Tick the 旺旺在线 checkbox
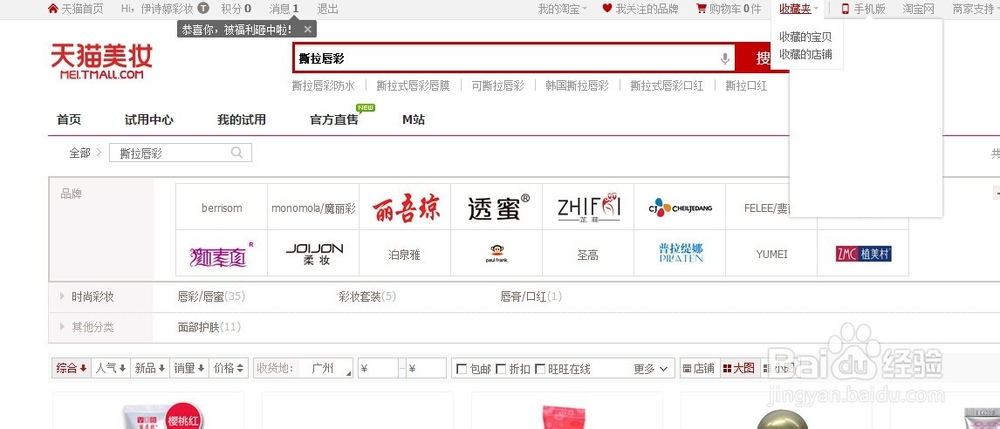Image resolution: width=1000 pixels, height=429 pixels. 540,368
